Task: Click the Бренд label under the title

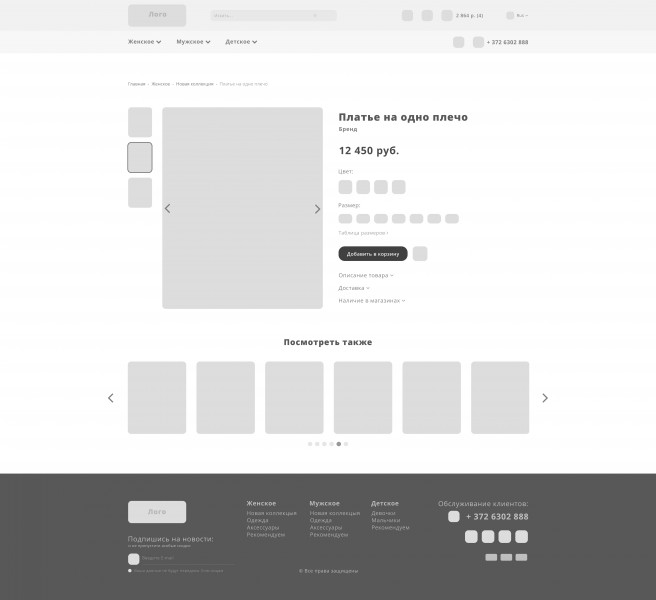Action: point(348,129)
